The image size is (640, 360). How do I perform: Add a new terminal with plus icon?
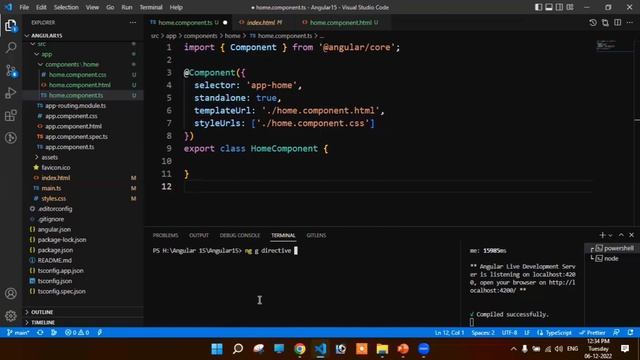(x=602, y=235)
